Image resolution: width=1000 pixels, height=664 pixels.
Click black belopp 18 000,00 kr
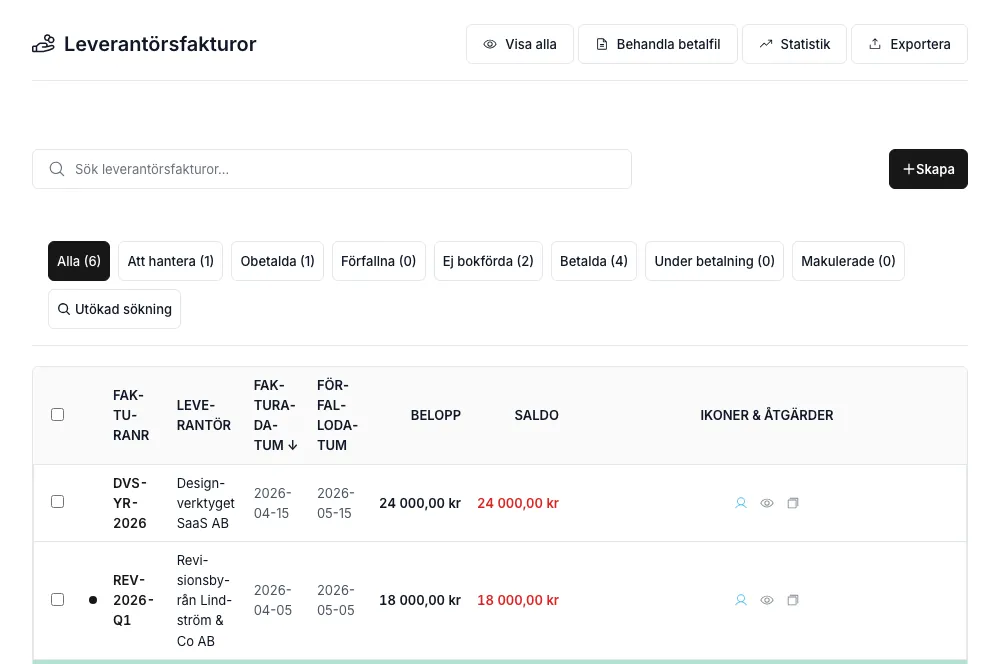pyautogui.click(x=420, y=600)
